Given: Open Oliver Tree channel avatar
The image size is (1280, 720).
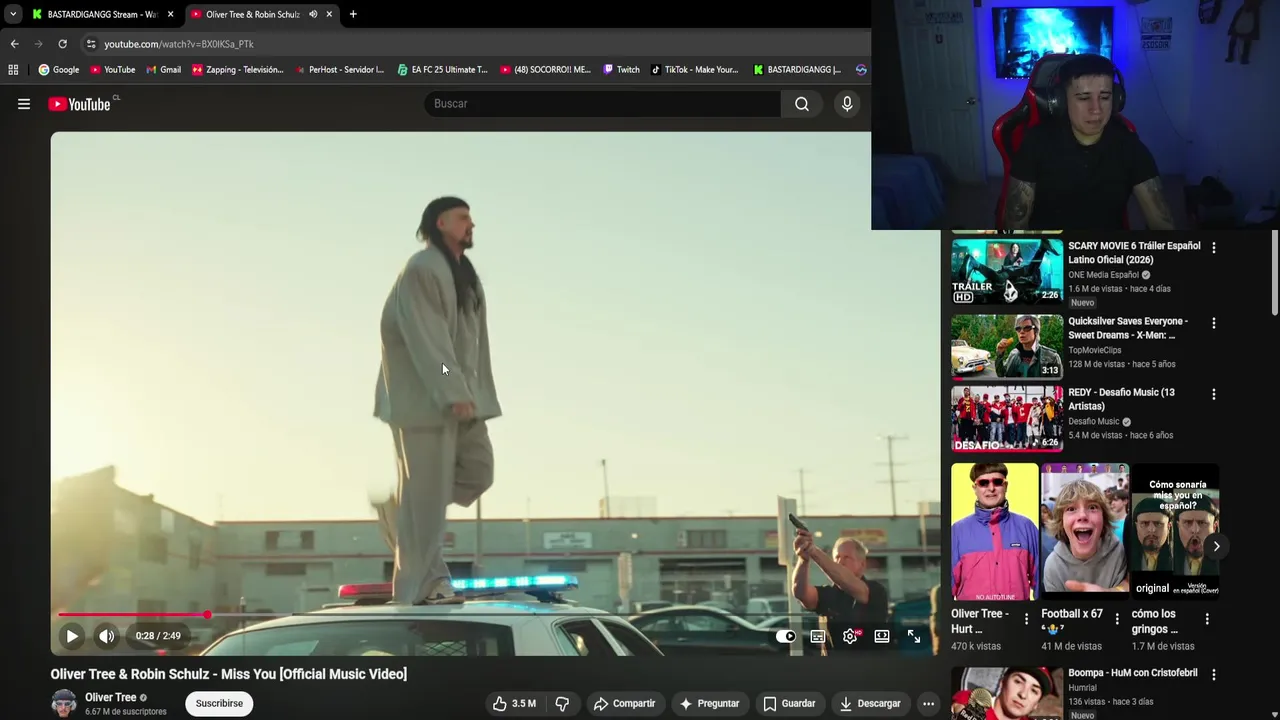Looking at the screenshot, I should (x=64, y=703).
